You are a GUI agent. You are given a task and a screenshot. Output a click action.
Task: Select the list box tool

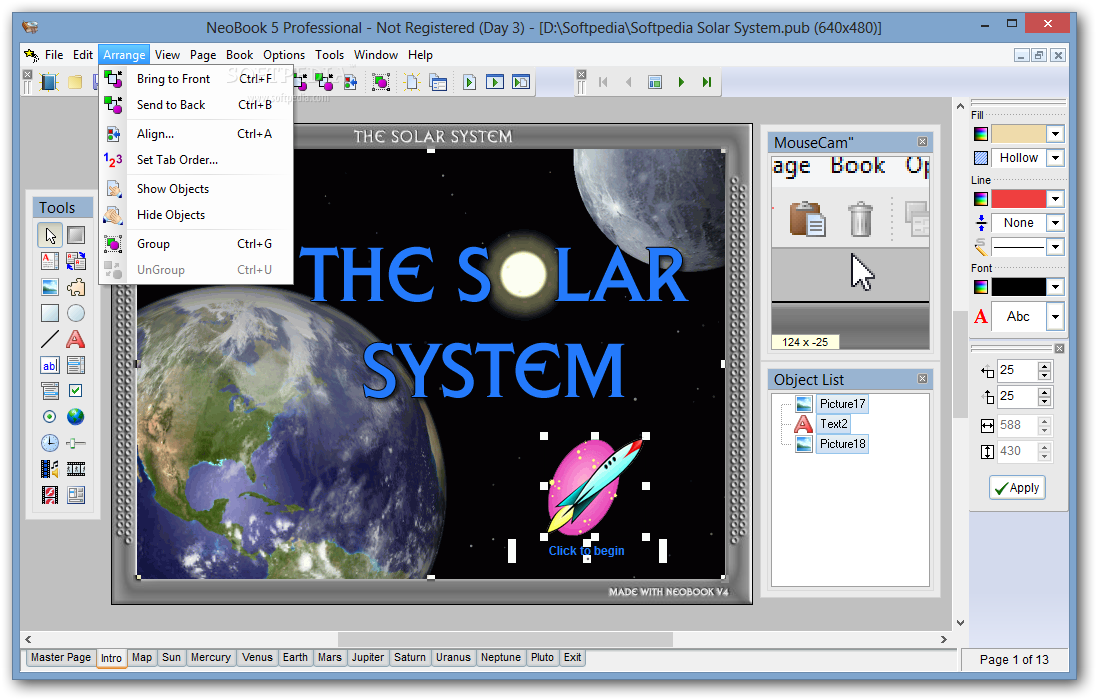76,365
